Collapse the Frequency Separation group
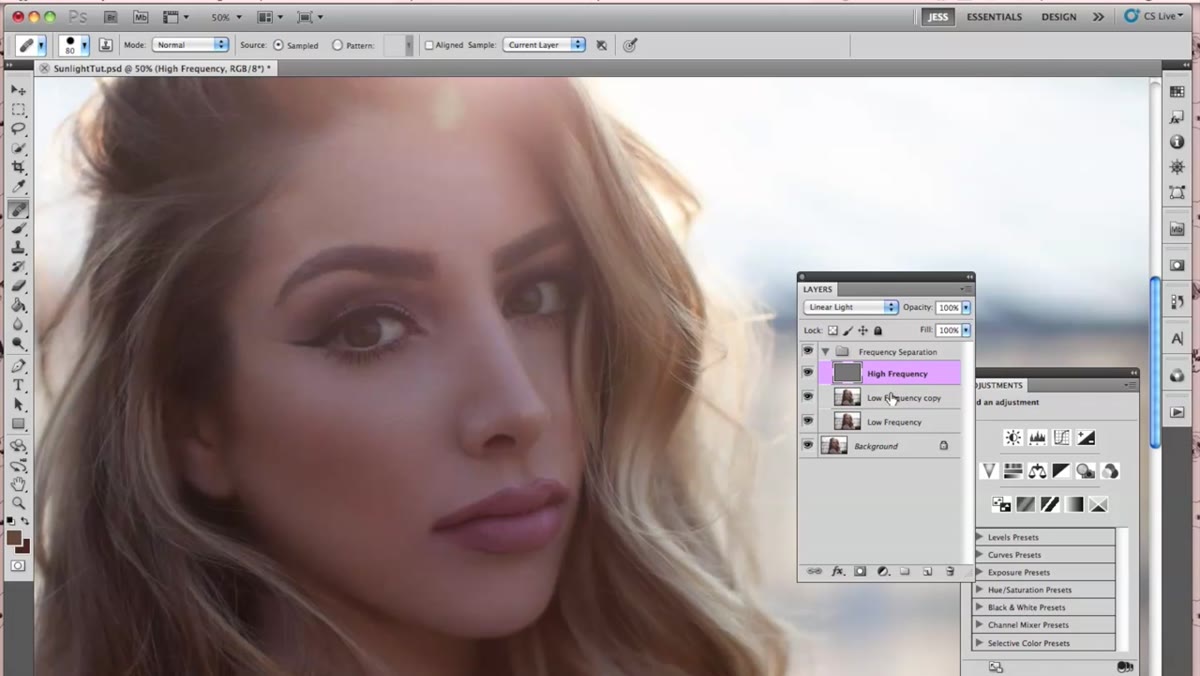 pos(825,351)
